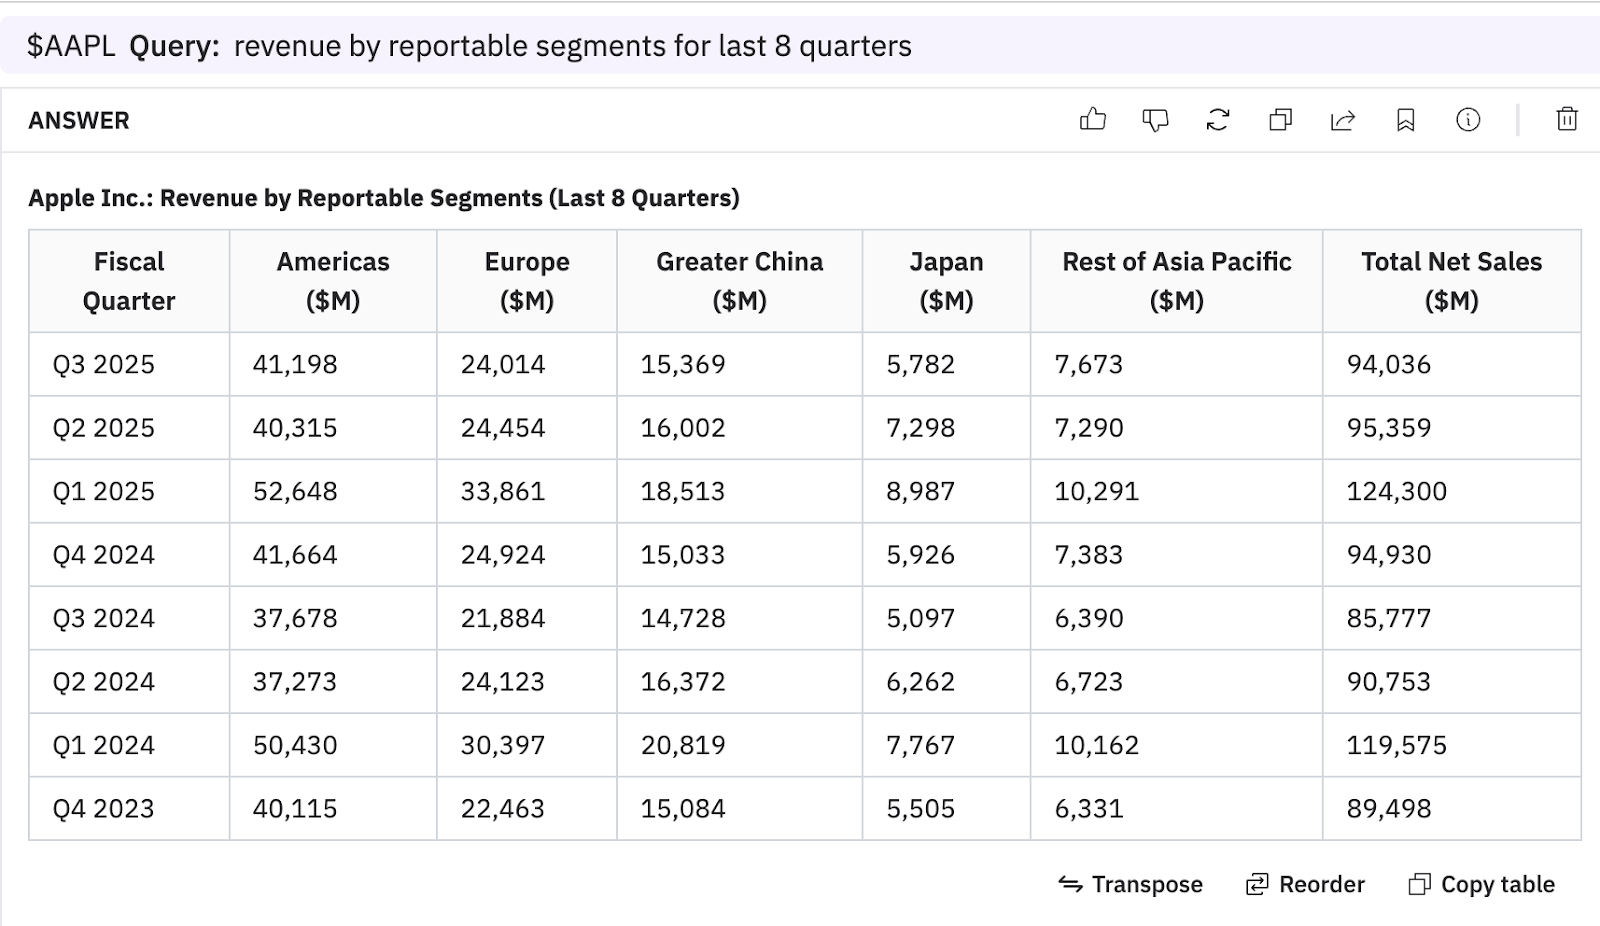Transpose the table
Screen dimensions: 1600x926
click(x=1130, y=884)
